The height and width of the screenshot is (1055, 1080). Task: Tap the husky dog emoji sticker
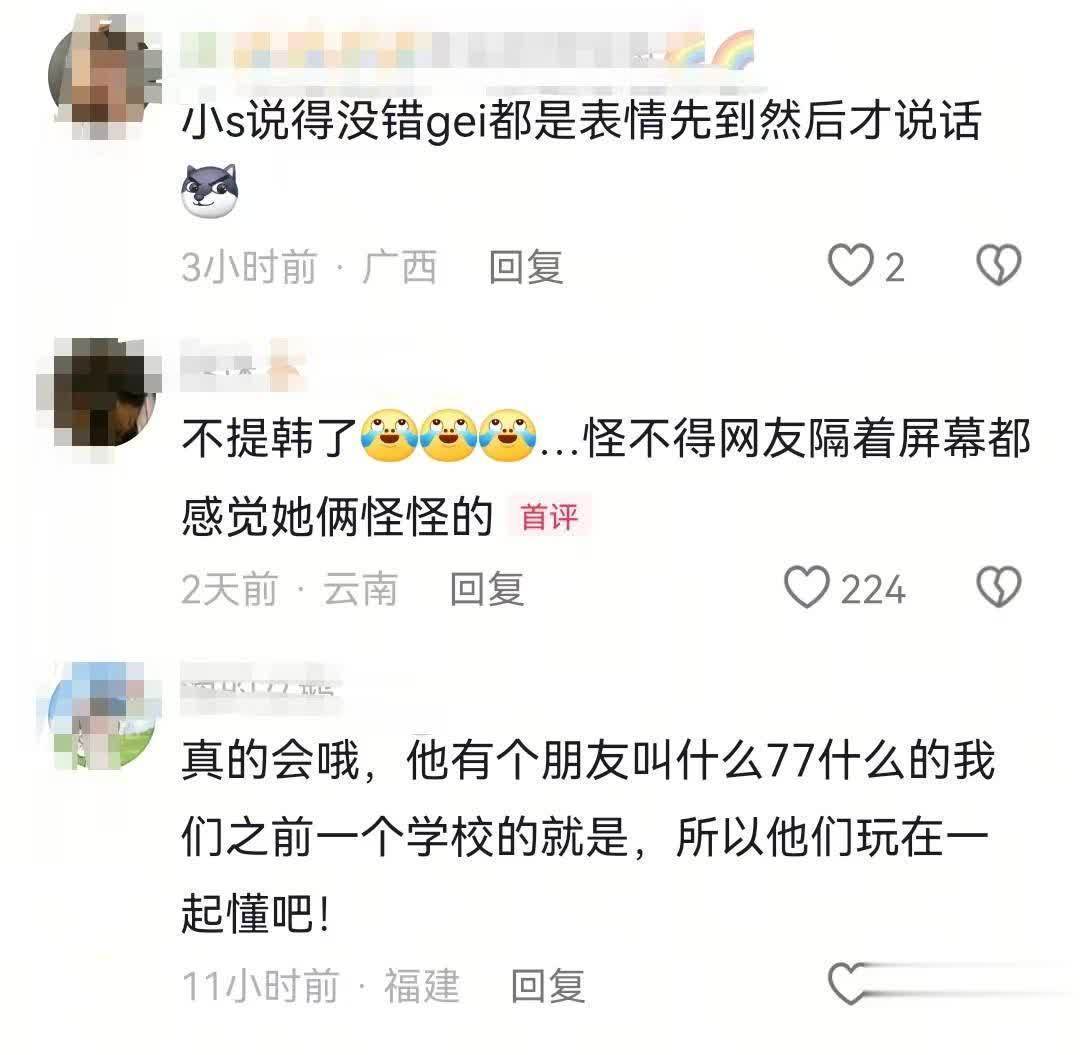[x=209, y=191]
